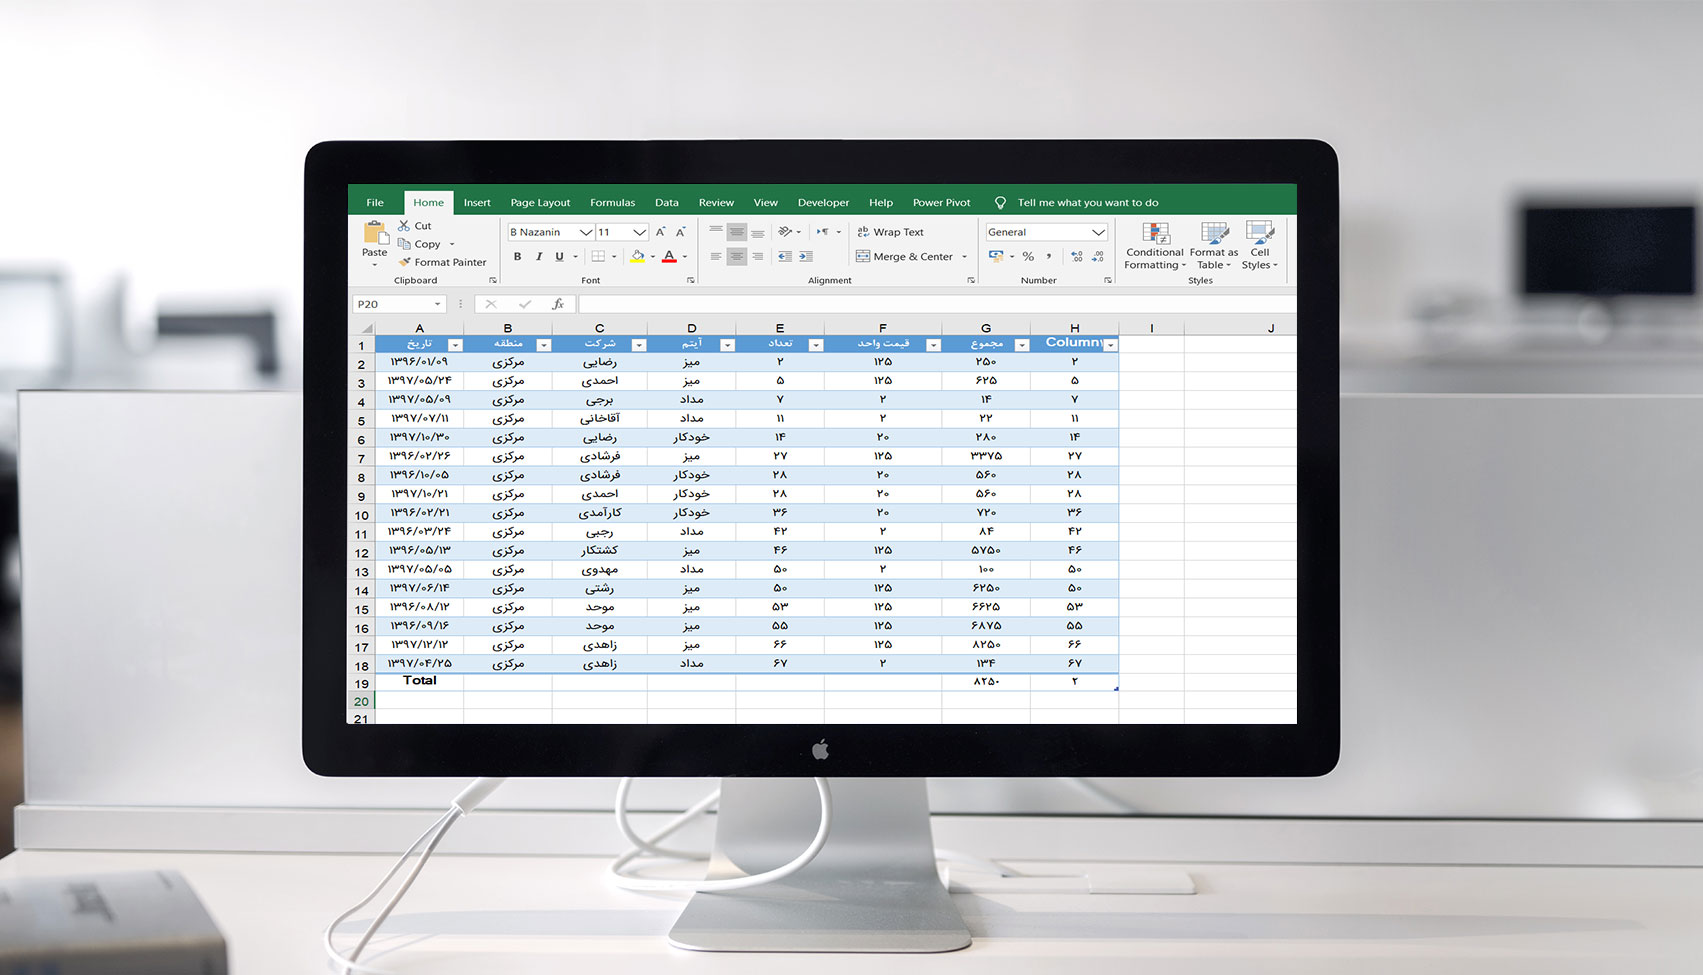The width and height of the screenshot is (1703, 975).
Task: Open the Clipboard group dialog launcher
Action: pos(492,281)
